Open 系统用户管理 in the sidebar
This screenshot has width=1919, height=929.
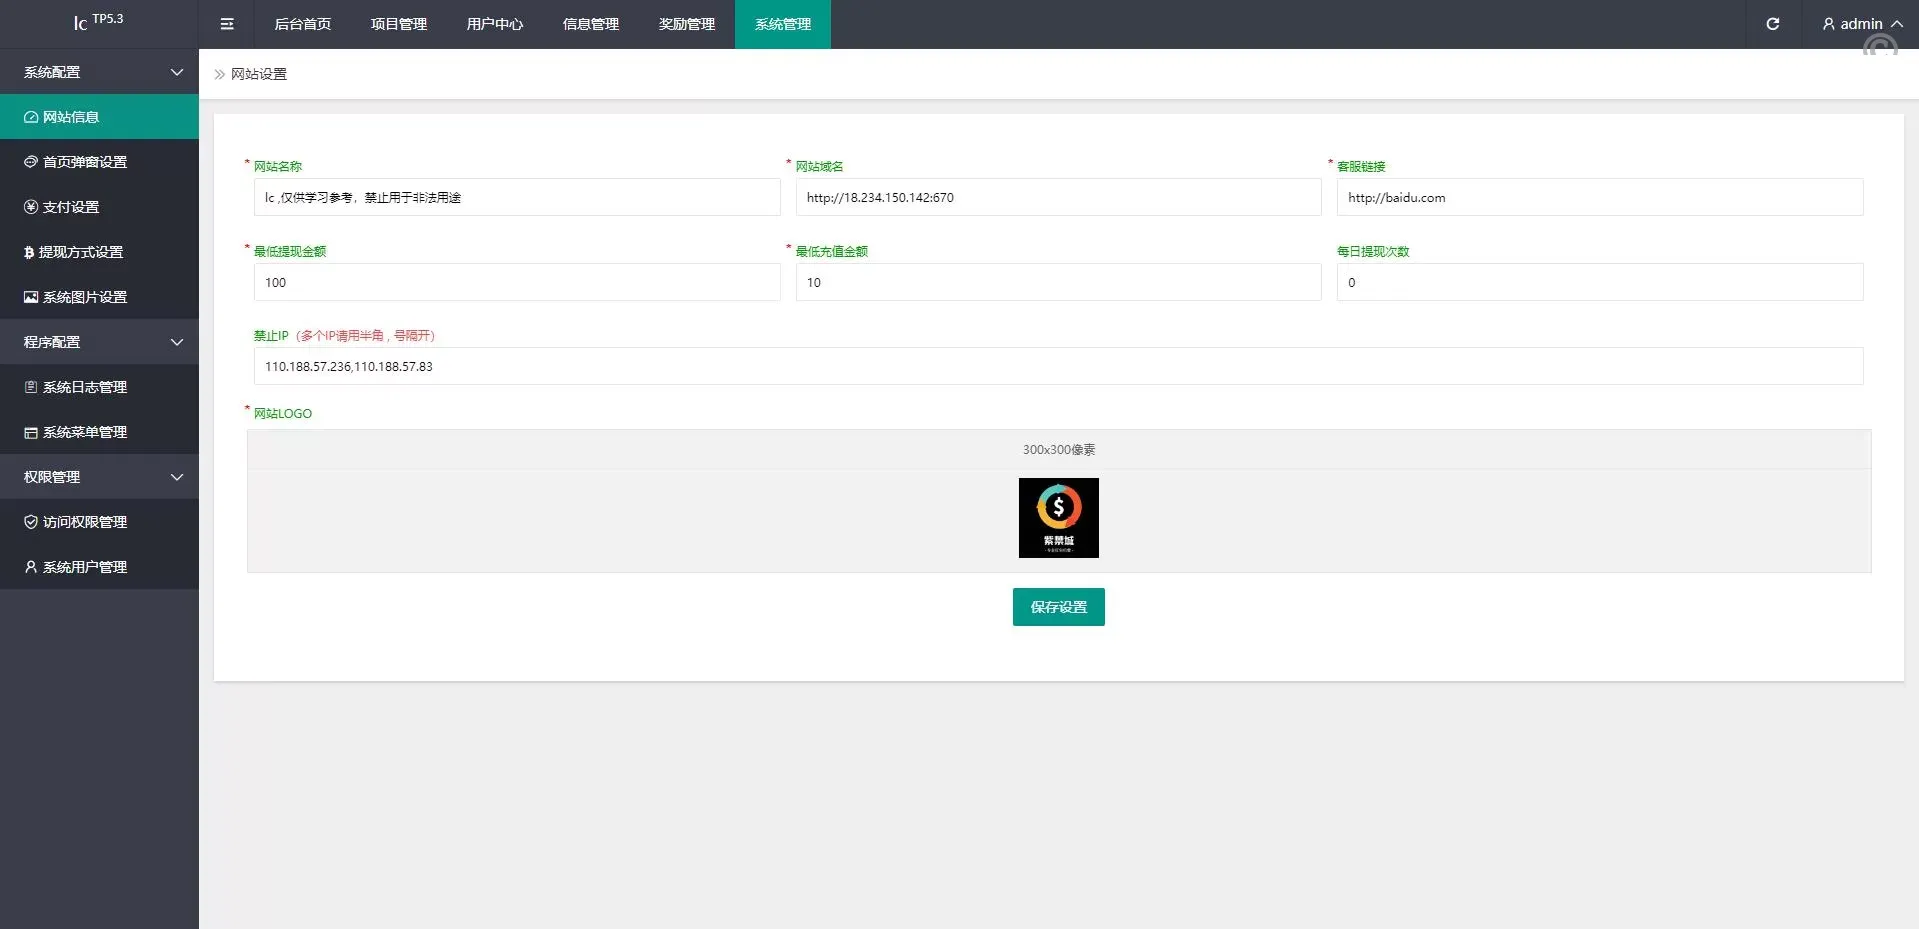click(84, 567)
